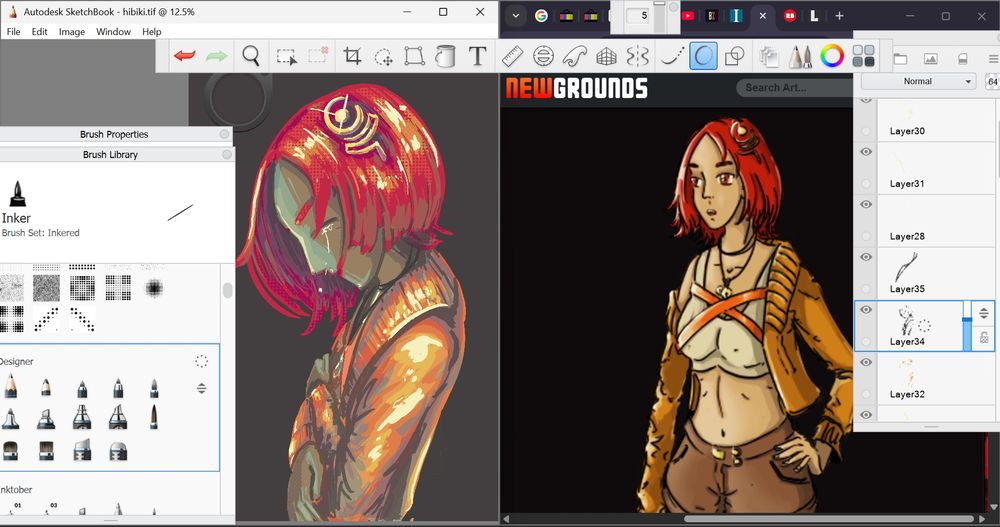
Task: Click the Layer34 opacity slider bar
Action: tap(967, 325)
